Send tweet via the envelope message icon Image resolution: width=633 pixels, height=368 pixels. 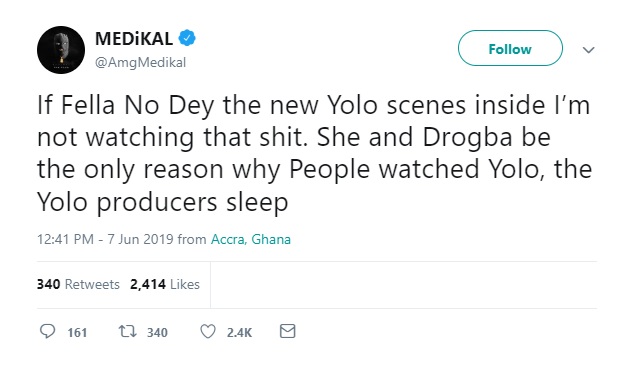[x=287, y=331]
